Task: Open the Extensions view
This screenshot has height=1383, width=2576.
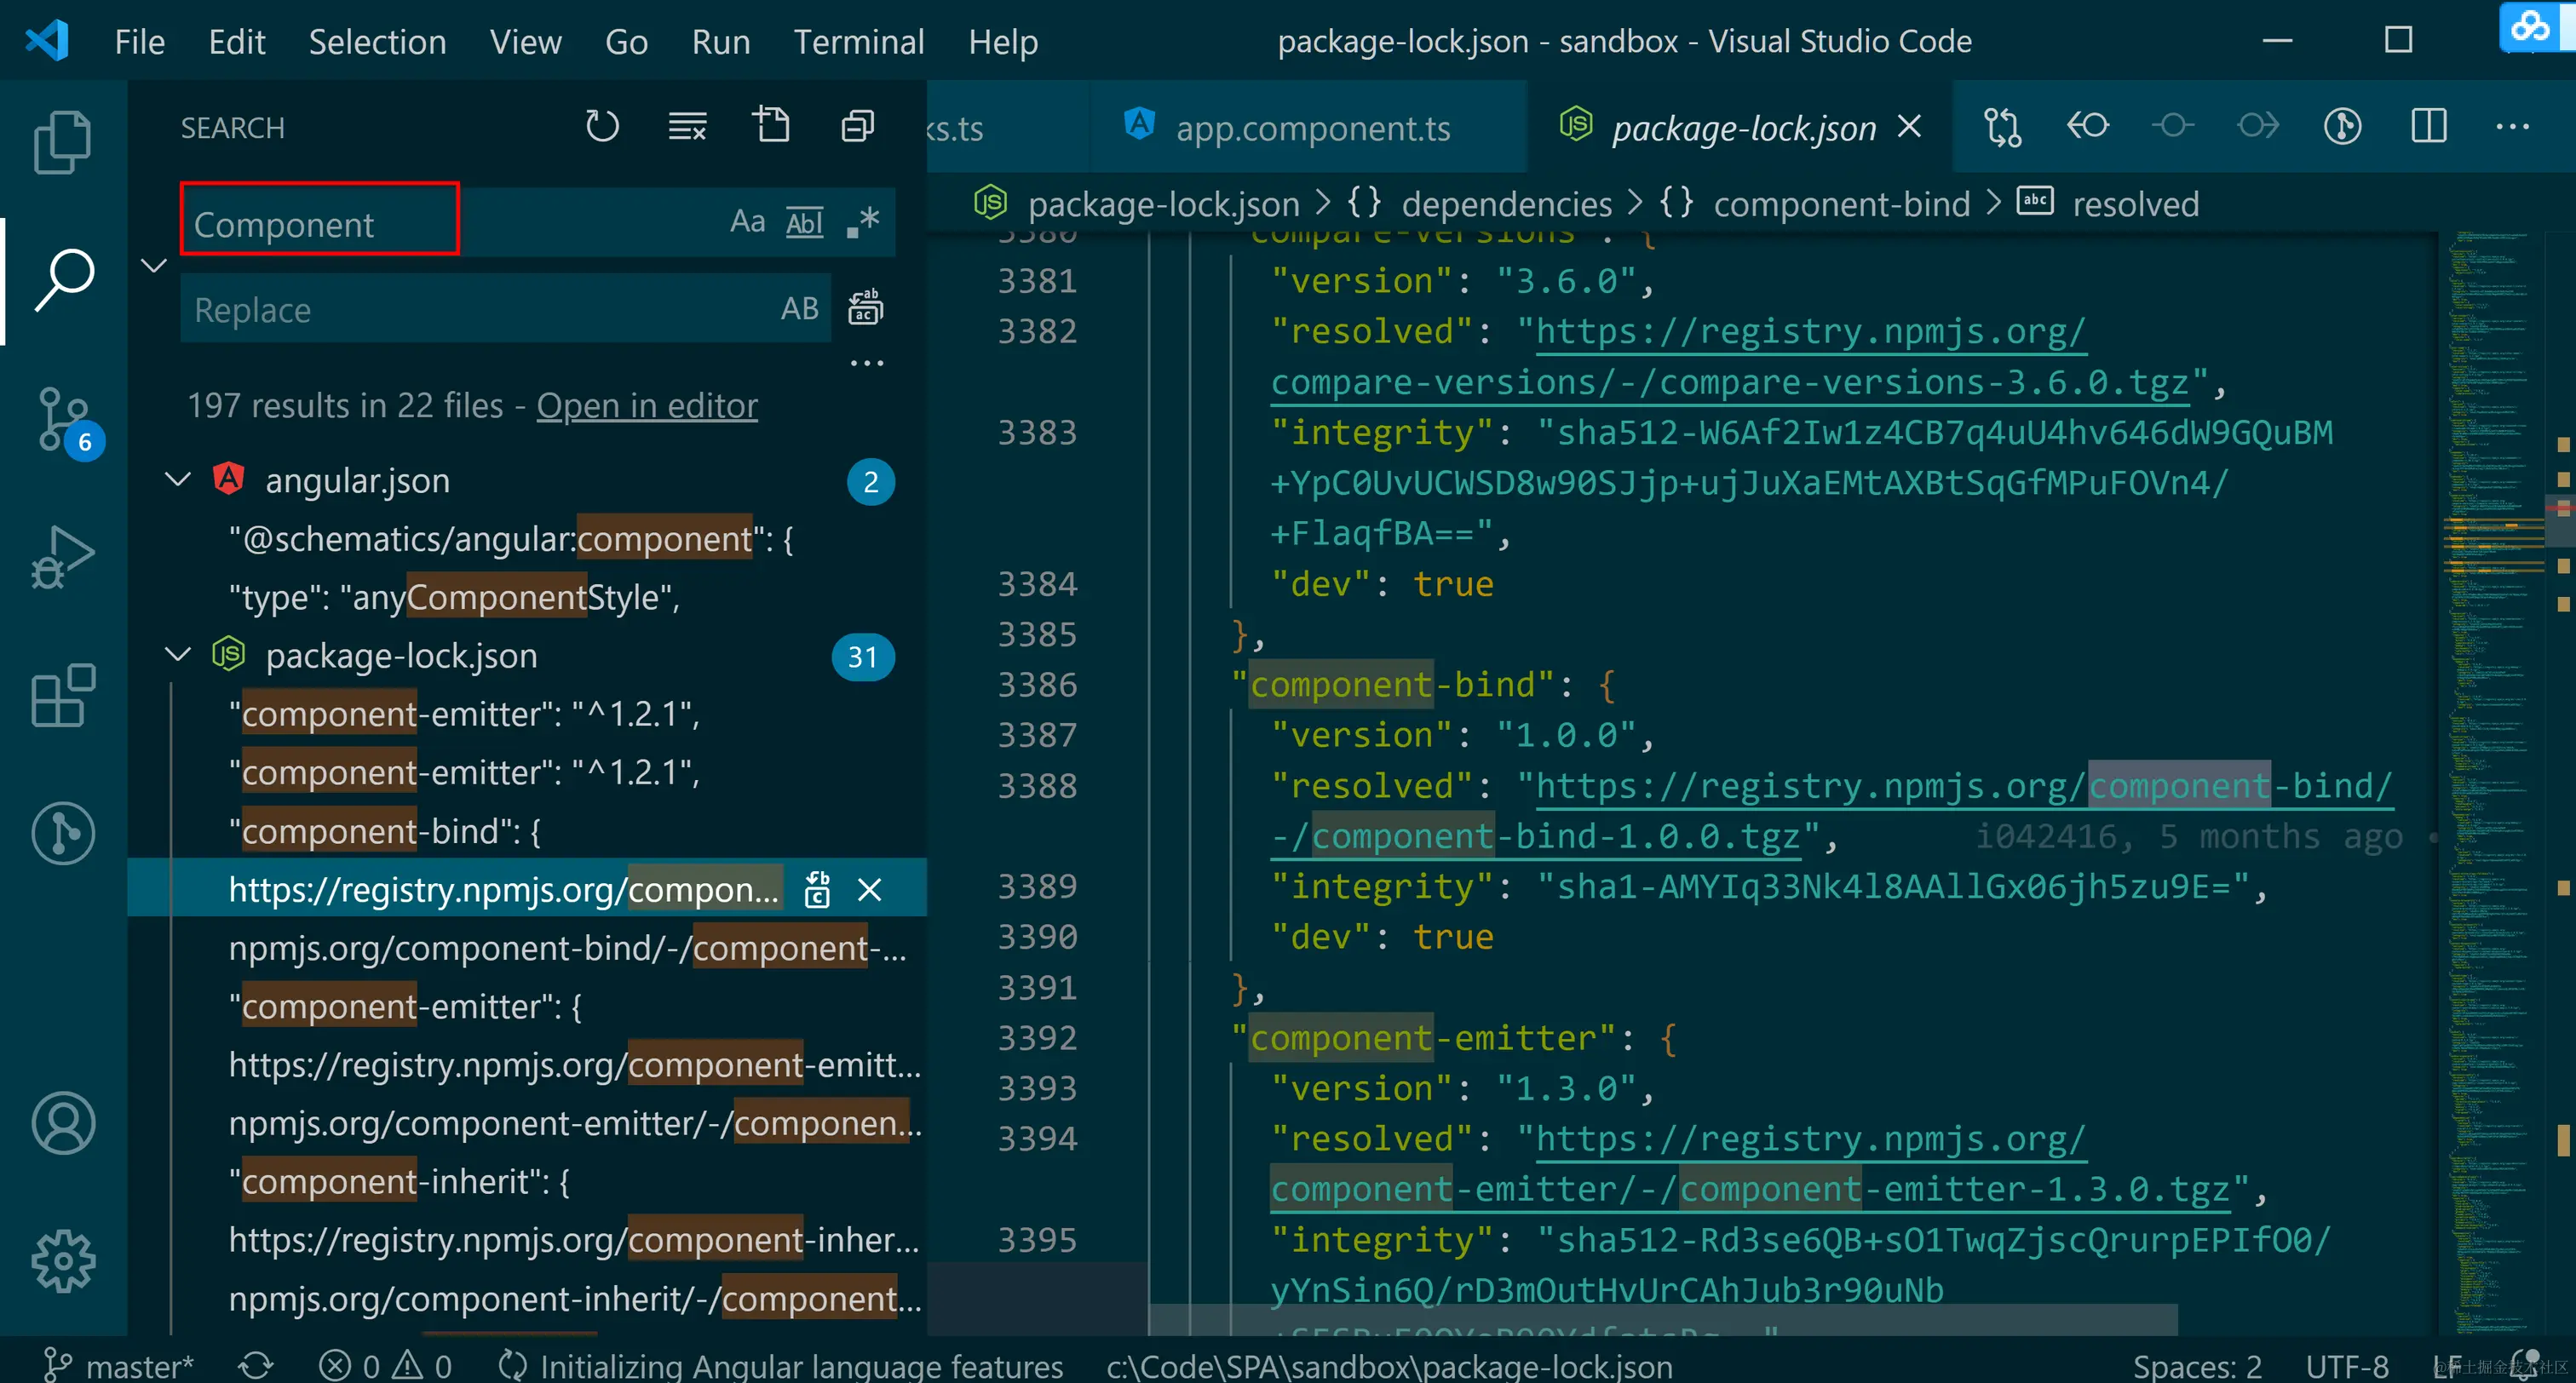Action: click(62, 694)
